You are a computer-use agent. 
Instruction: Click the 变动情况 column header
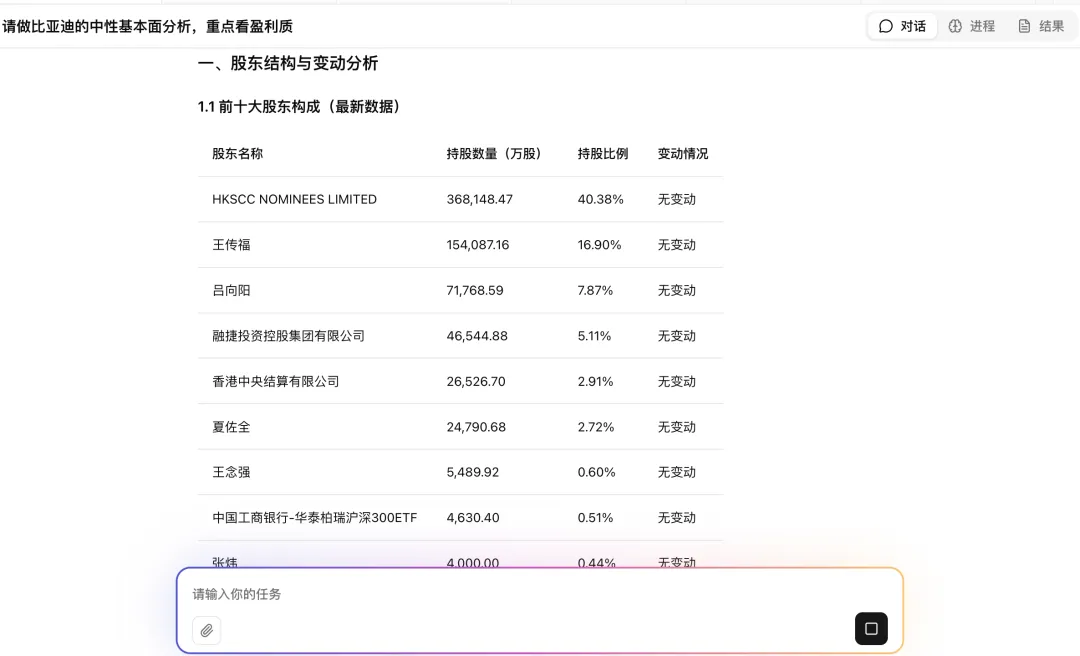point(683,154)
